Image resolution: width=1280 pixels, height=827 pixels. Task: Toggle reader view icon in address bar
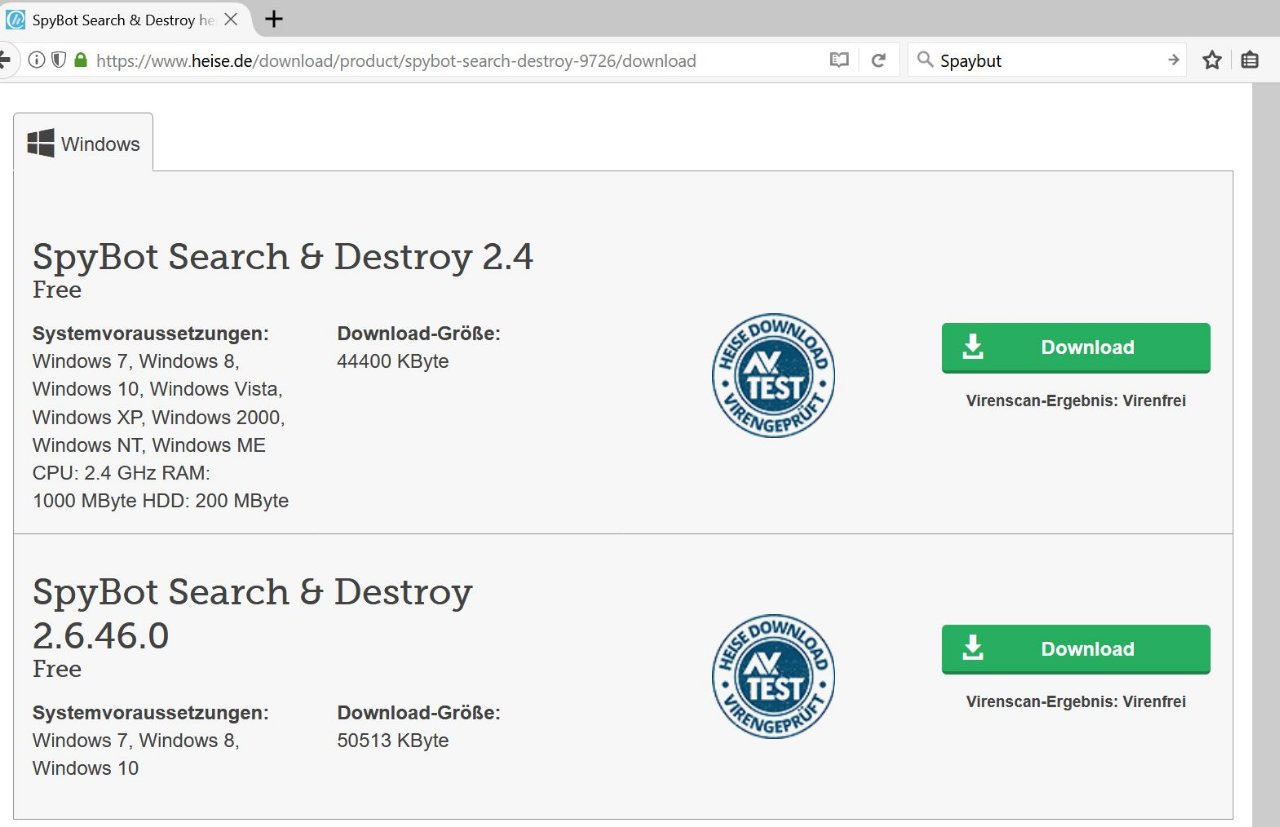pos(839,60)
